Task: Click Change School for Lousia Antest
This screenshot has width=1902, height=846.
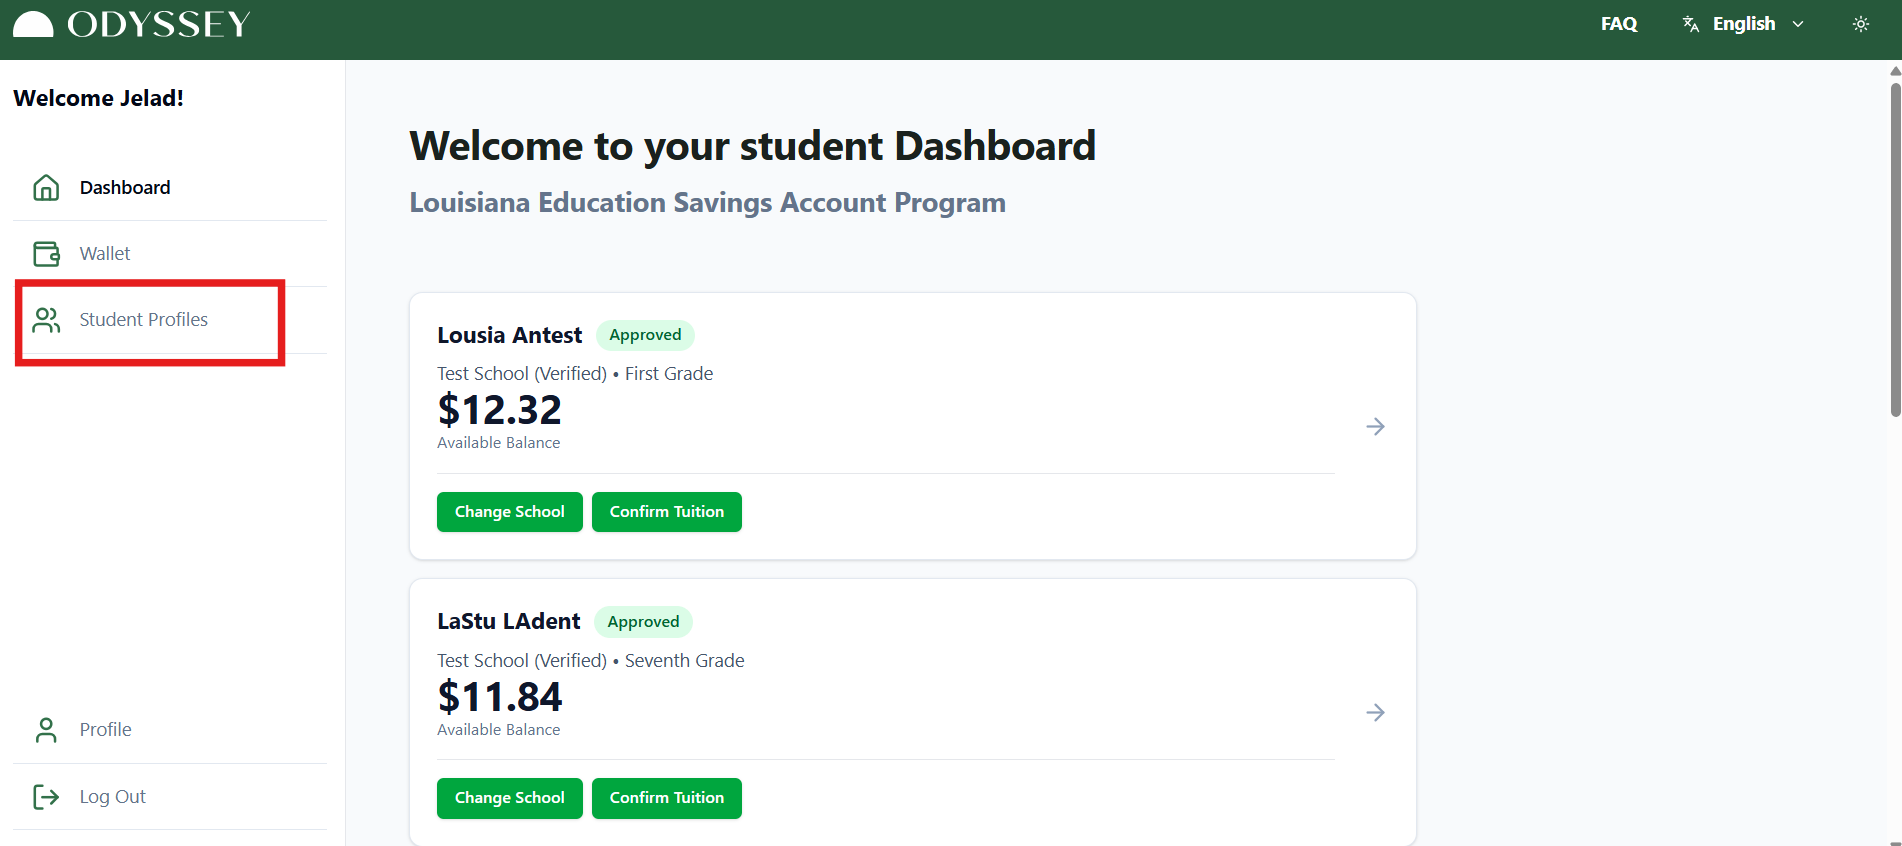Action: click(509, 512)
